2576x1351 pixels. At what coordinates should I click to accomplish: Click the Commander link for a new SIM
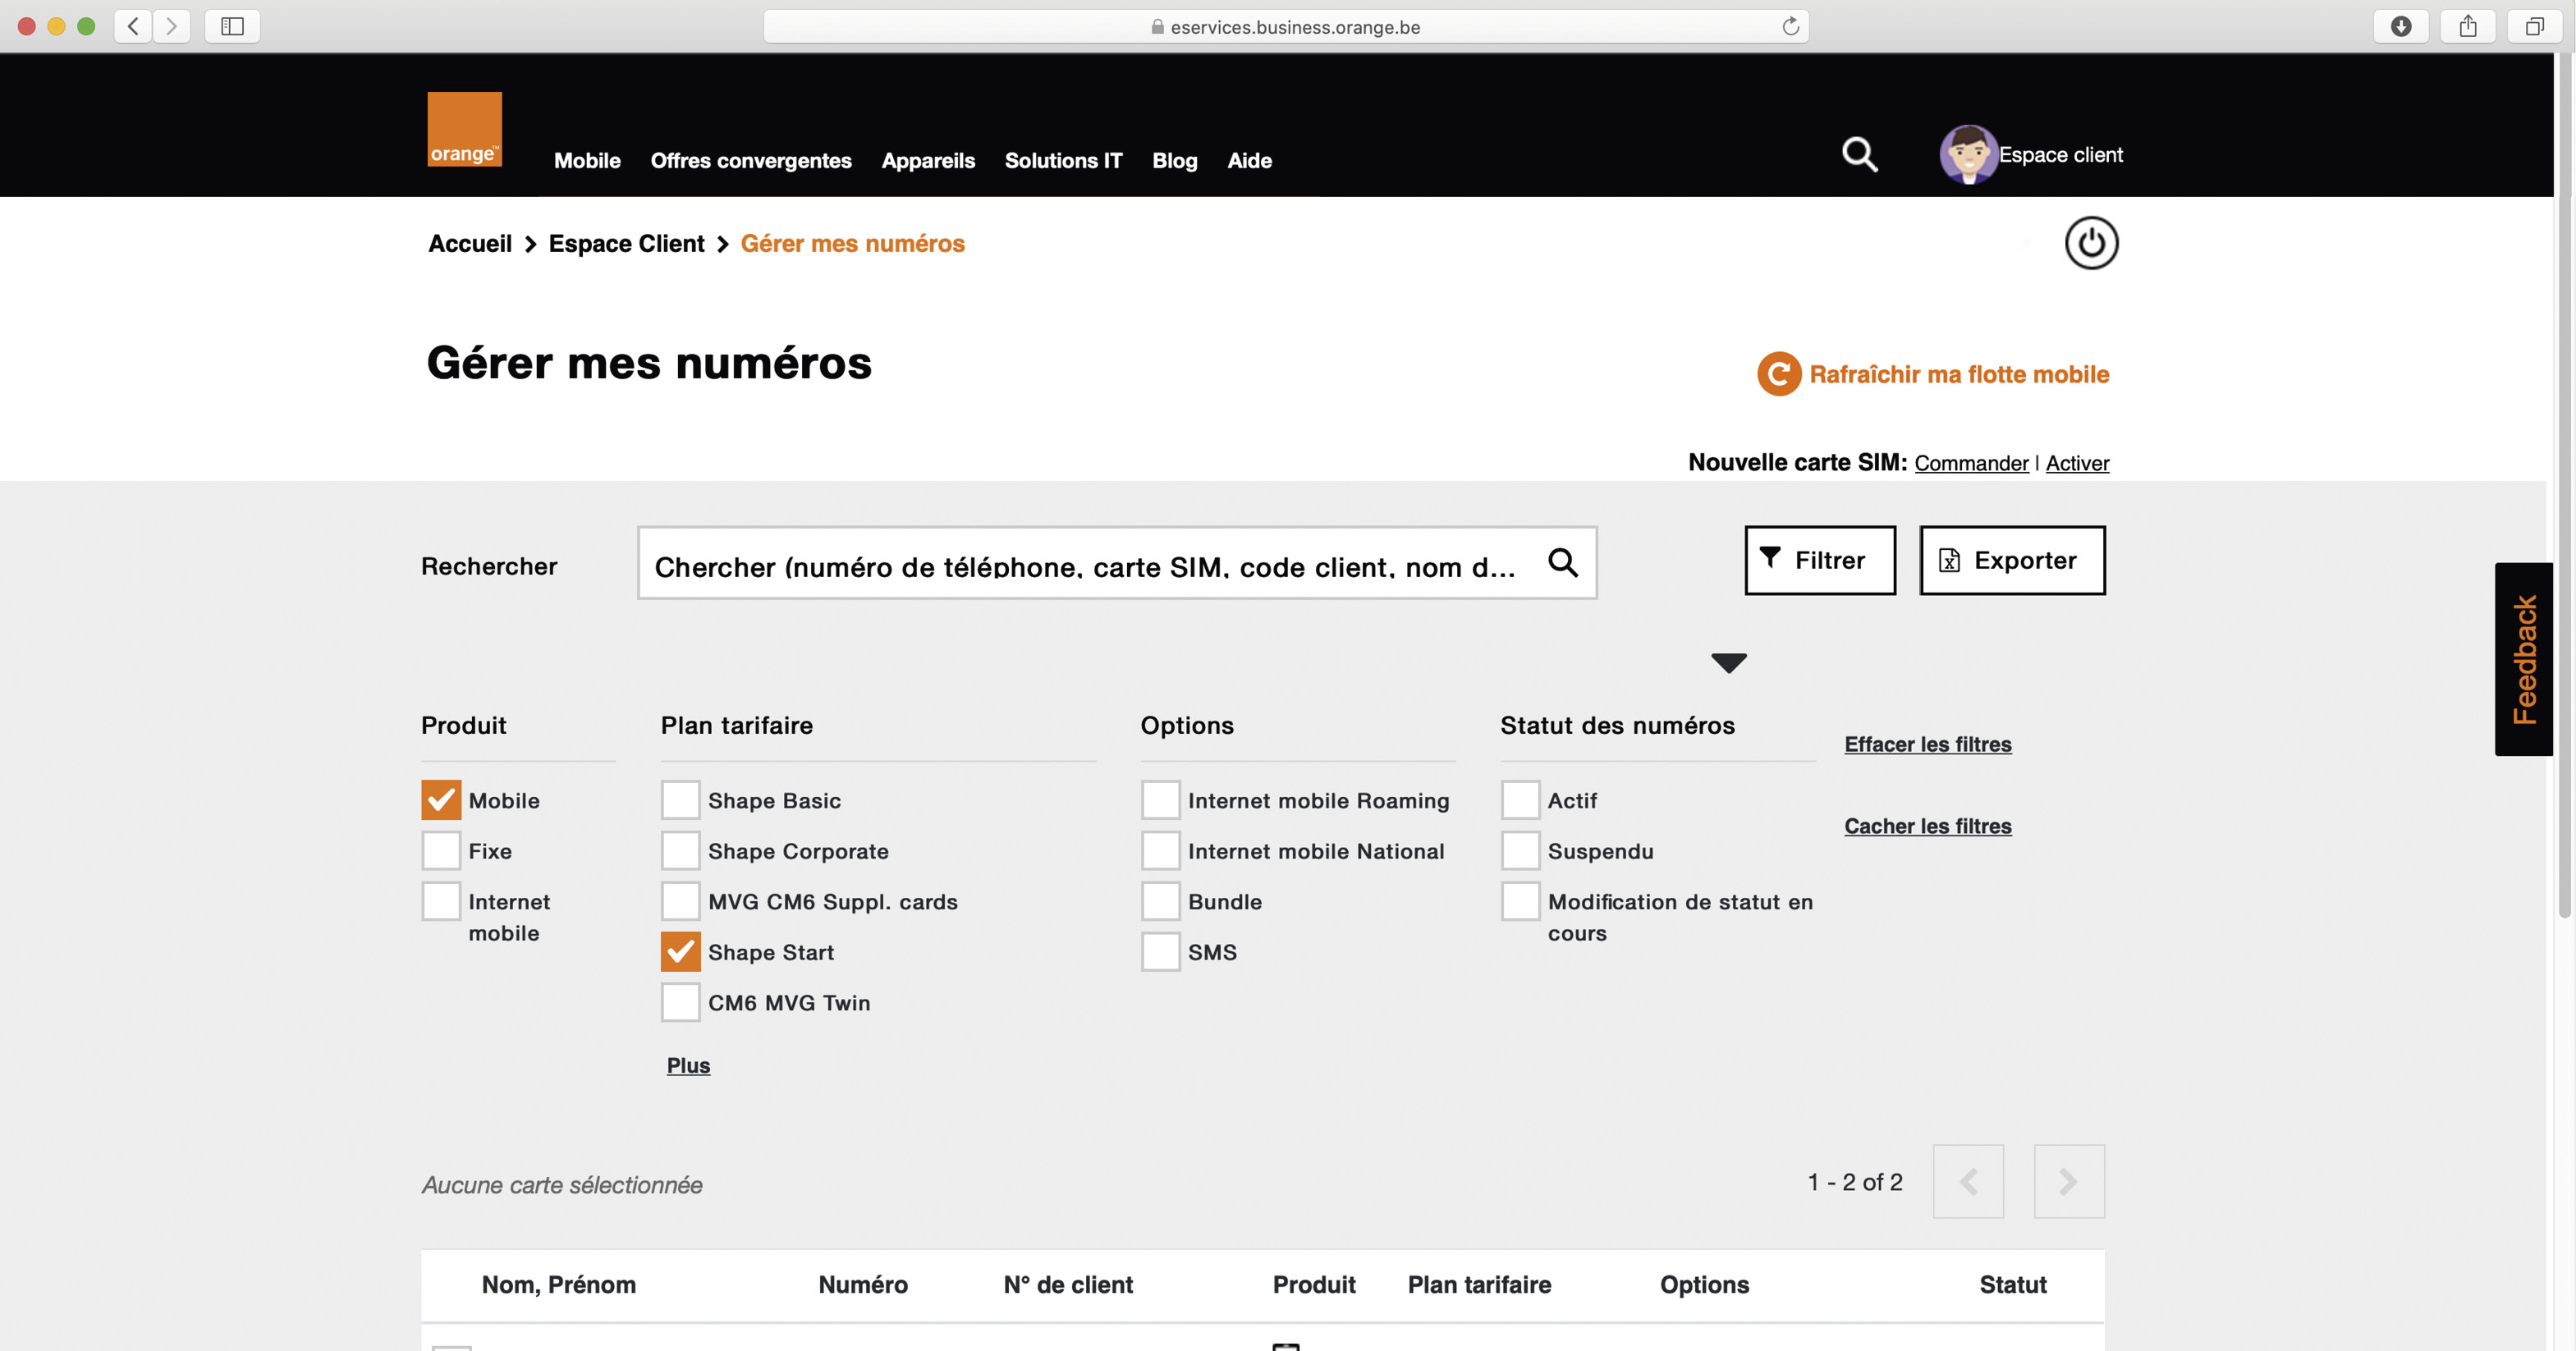point(1971,463)
